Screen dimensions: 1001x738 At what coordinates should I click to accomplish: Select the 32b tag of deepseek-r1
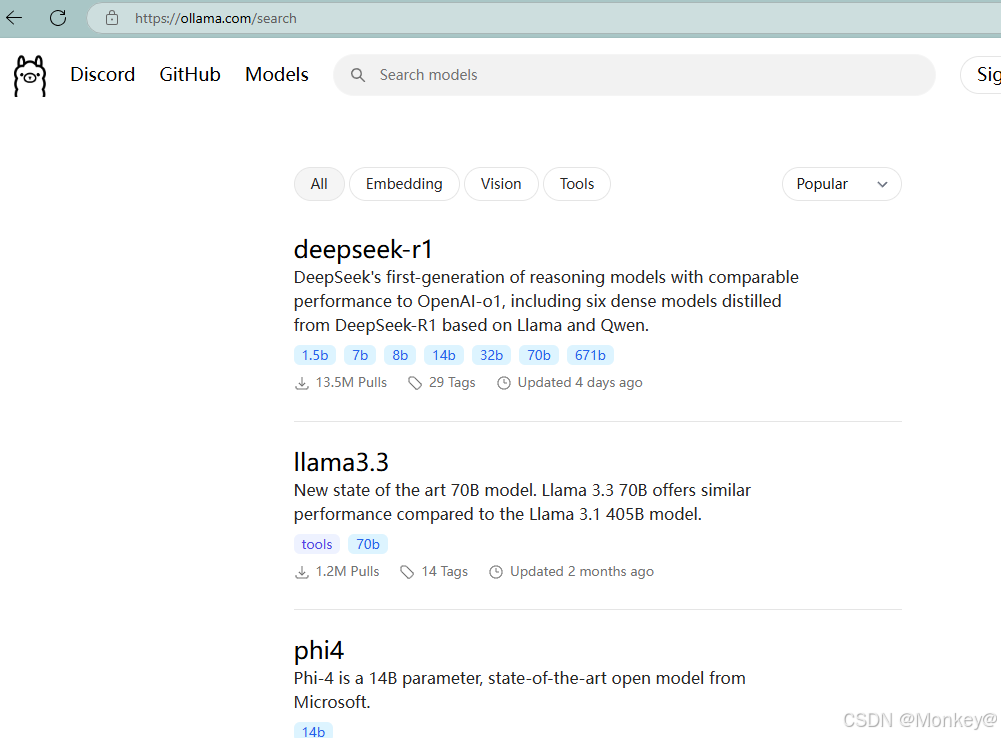pos(492,355)
